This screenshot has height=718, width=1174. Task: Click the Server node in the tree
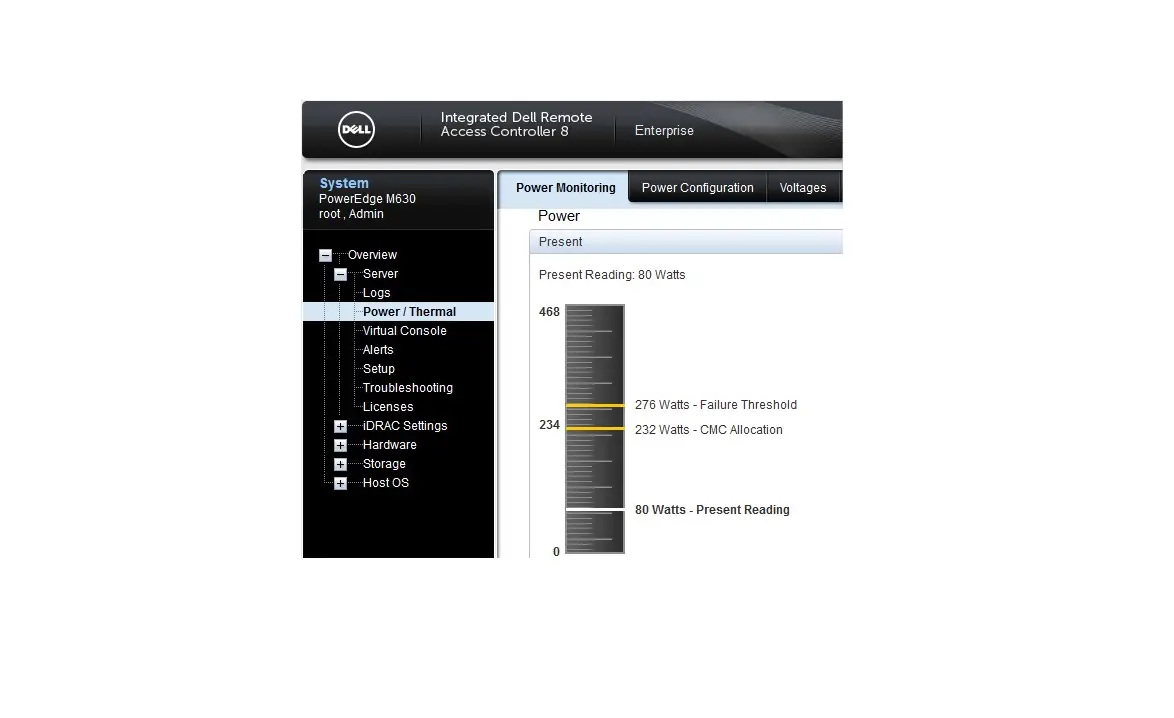pos(380,273)
